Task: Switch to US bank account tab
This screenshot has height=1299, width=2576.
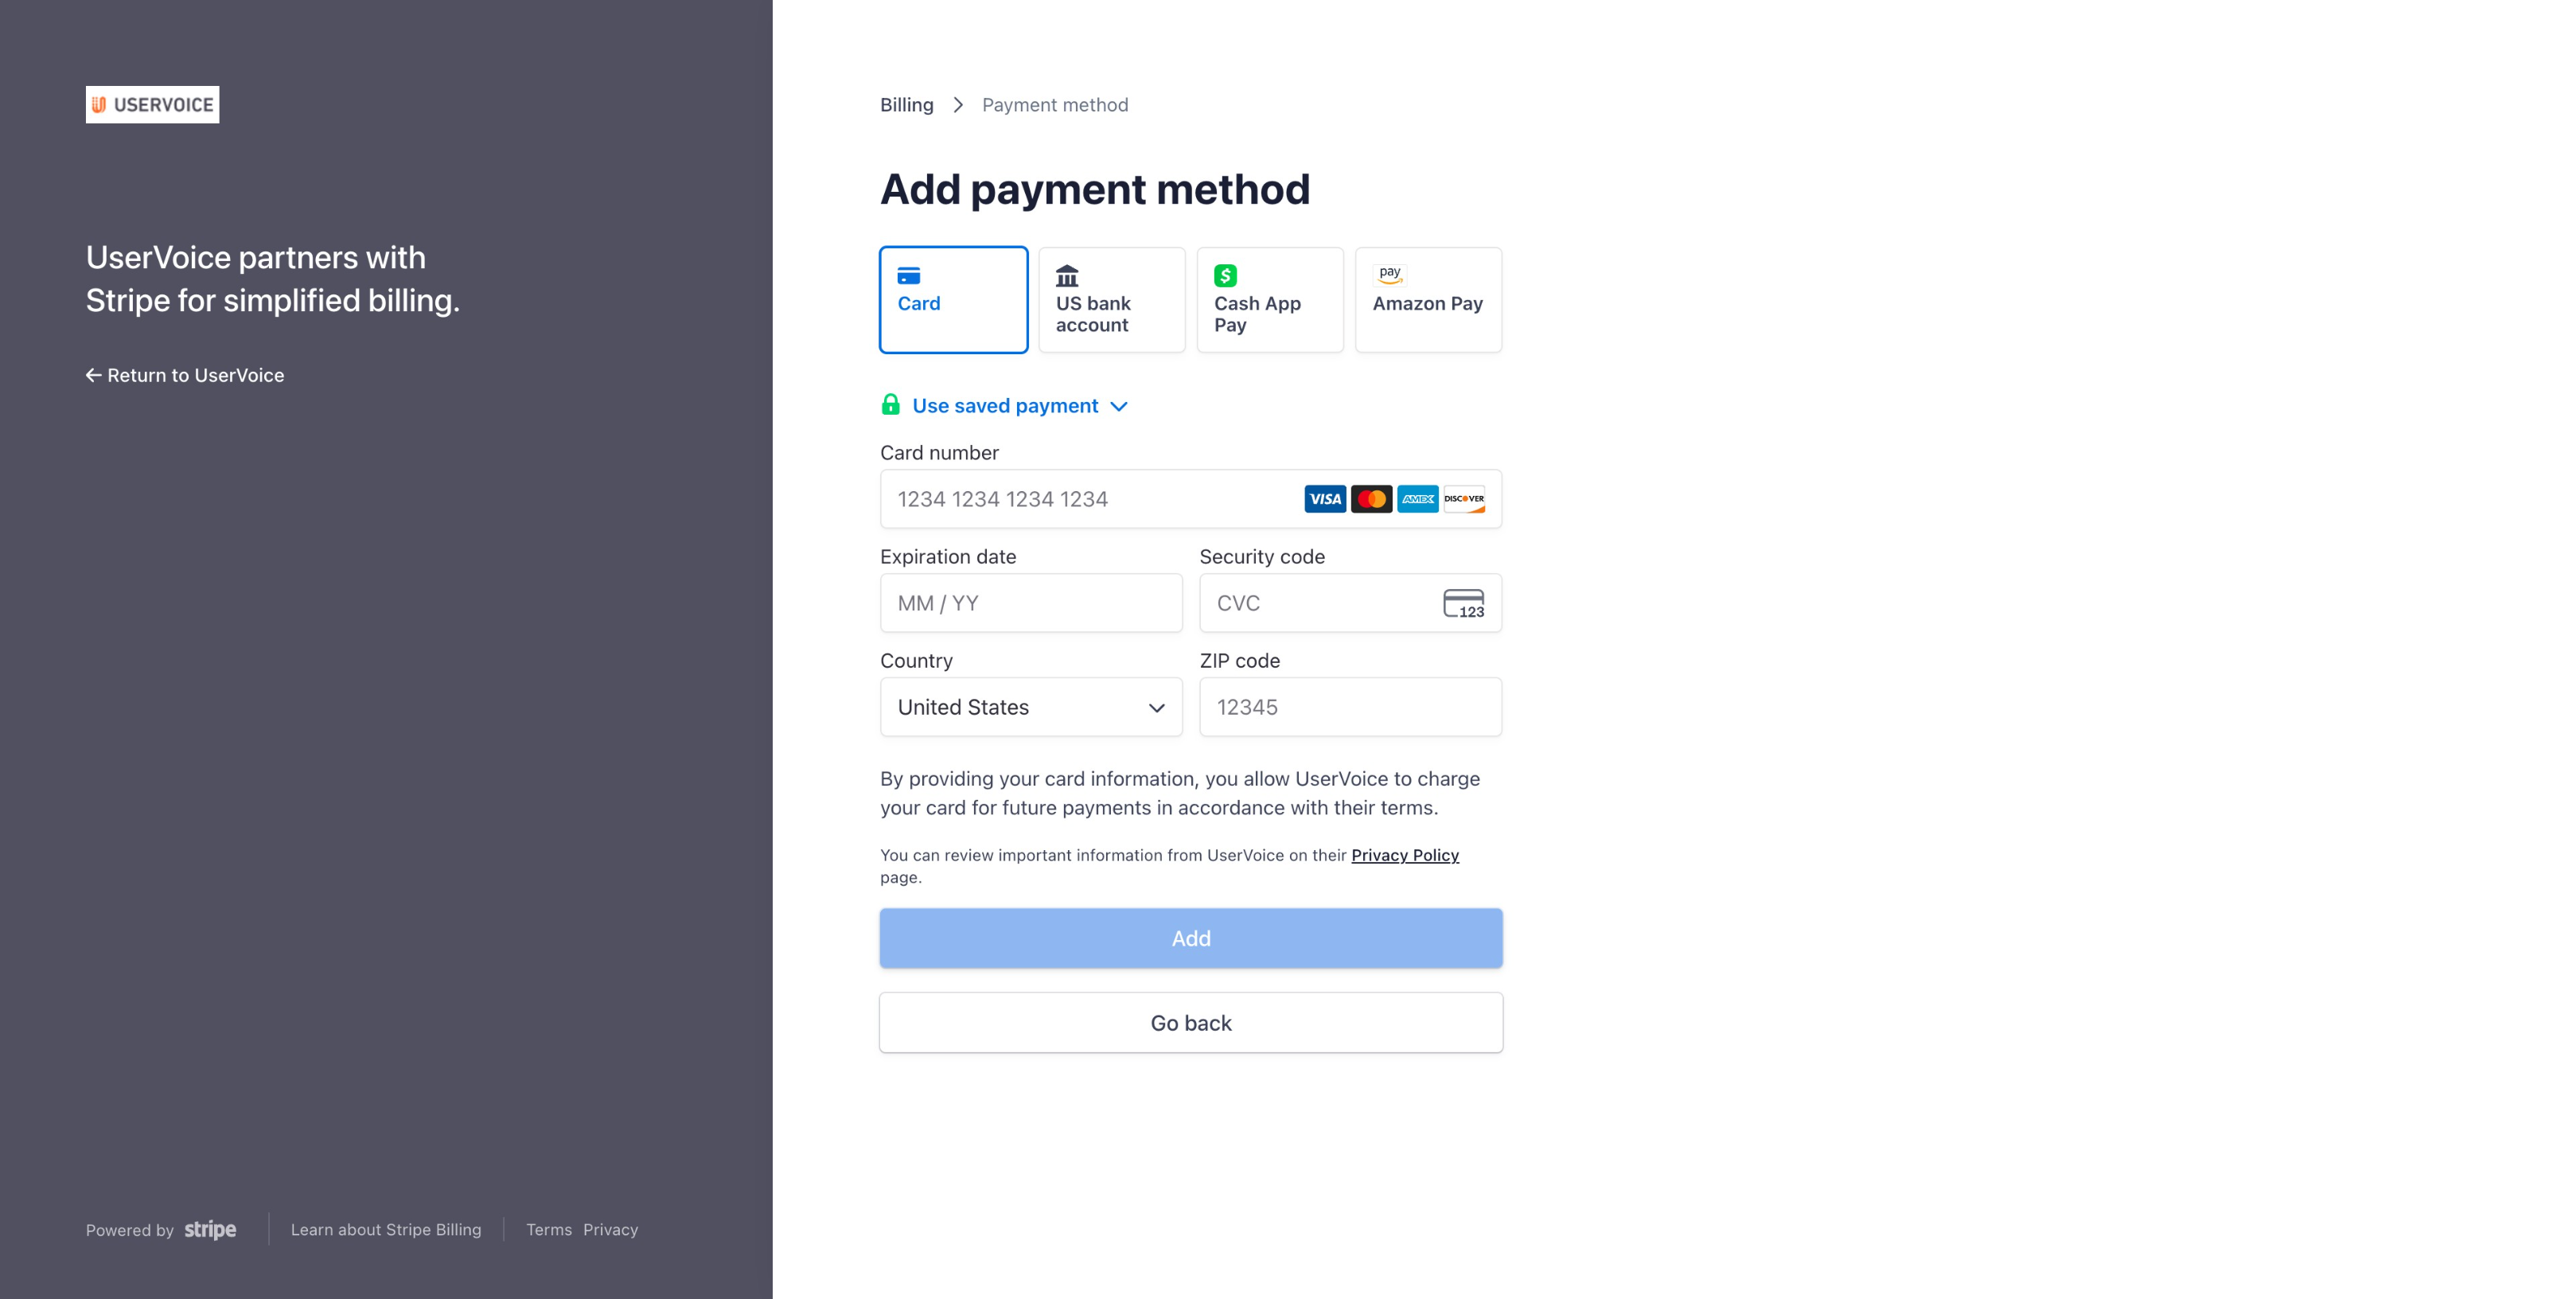Action: click(x=1111, y=300)
